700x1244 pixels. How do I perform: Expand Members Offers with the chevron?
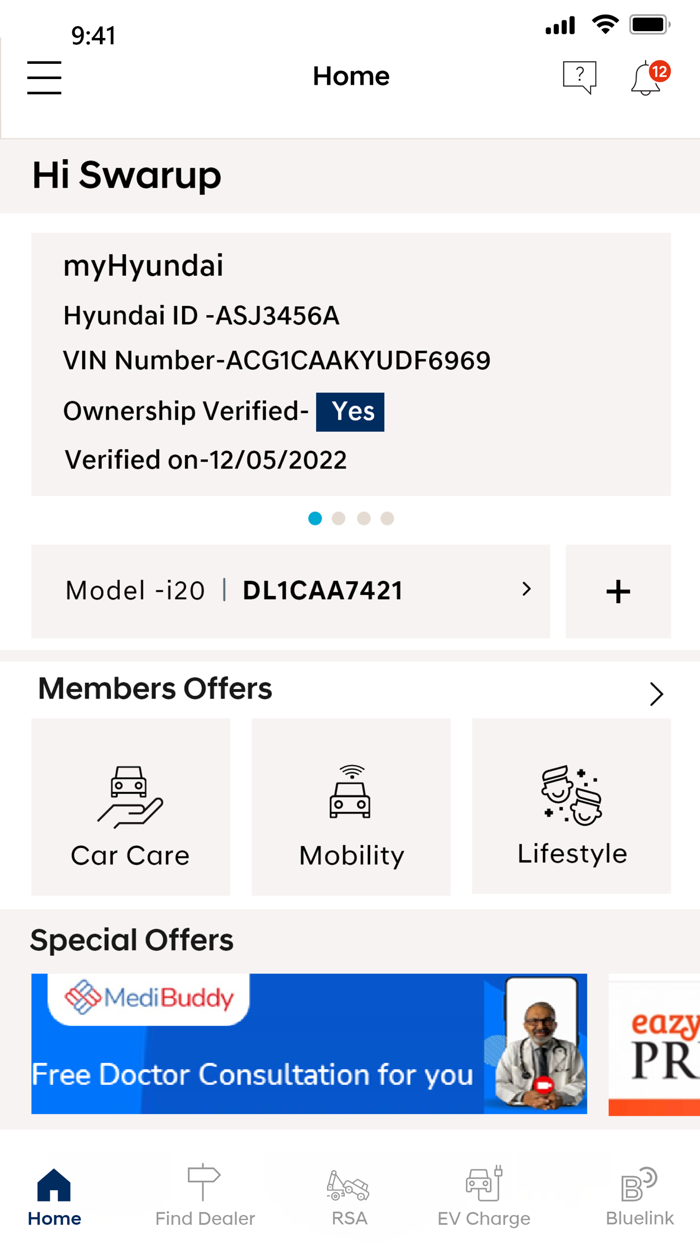pos(656,693)
